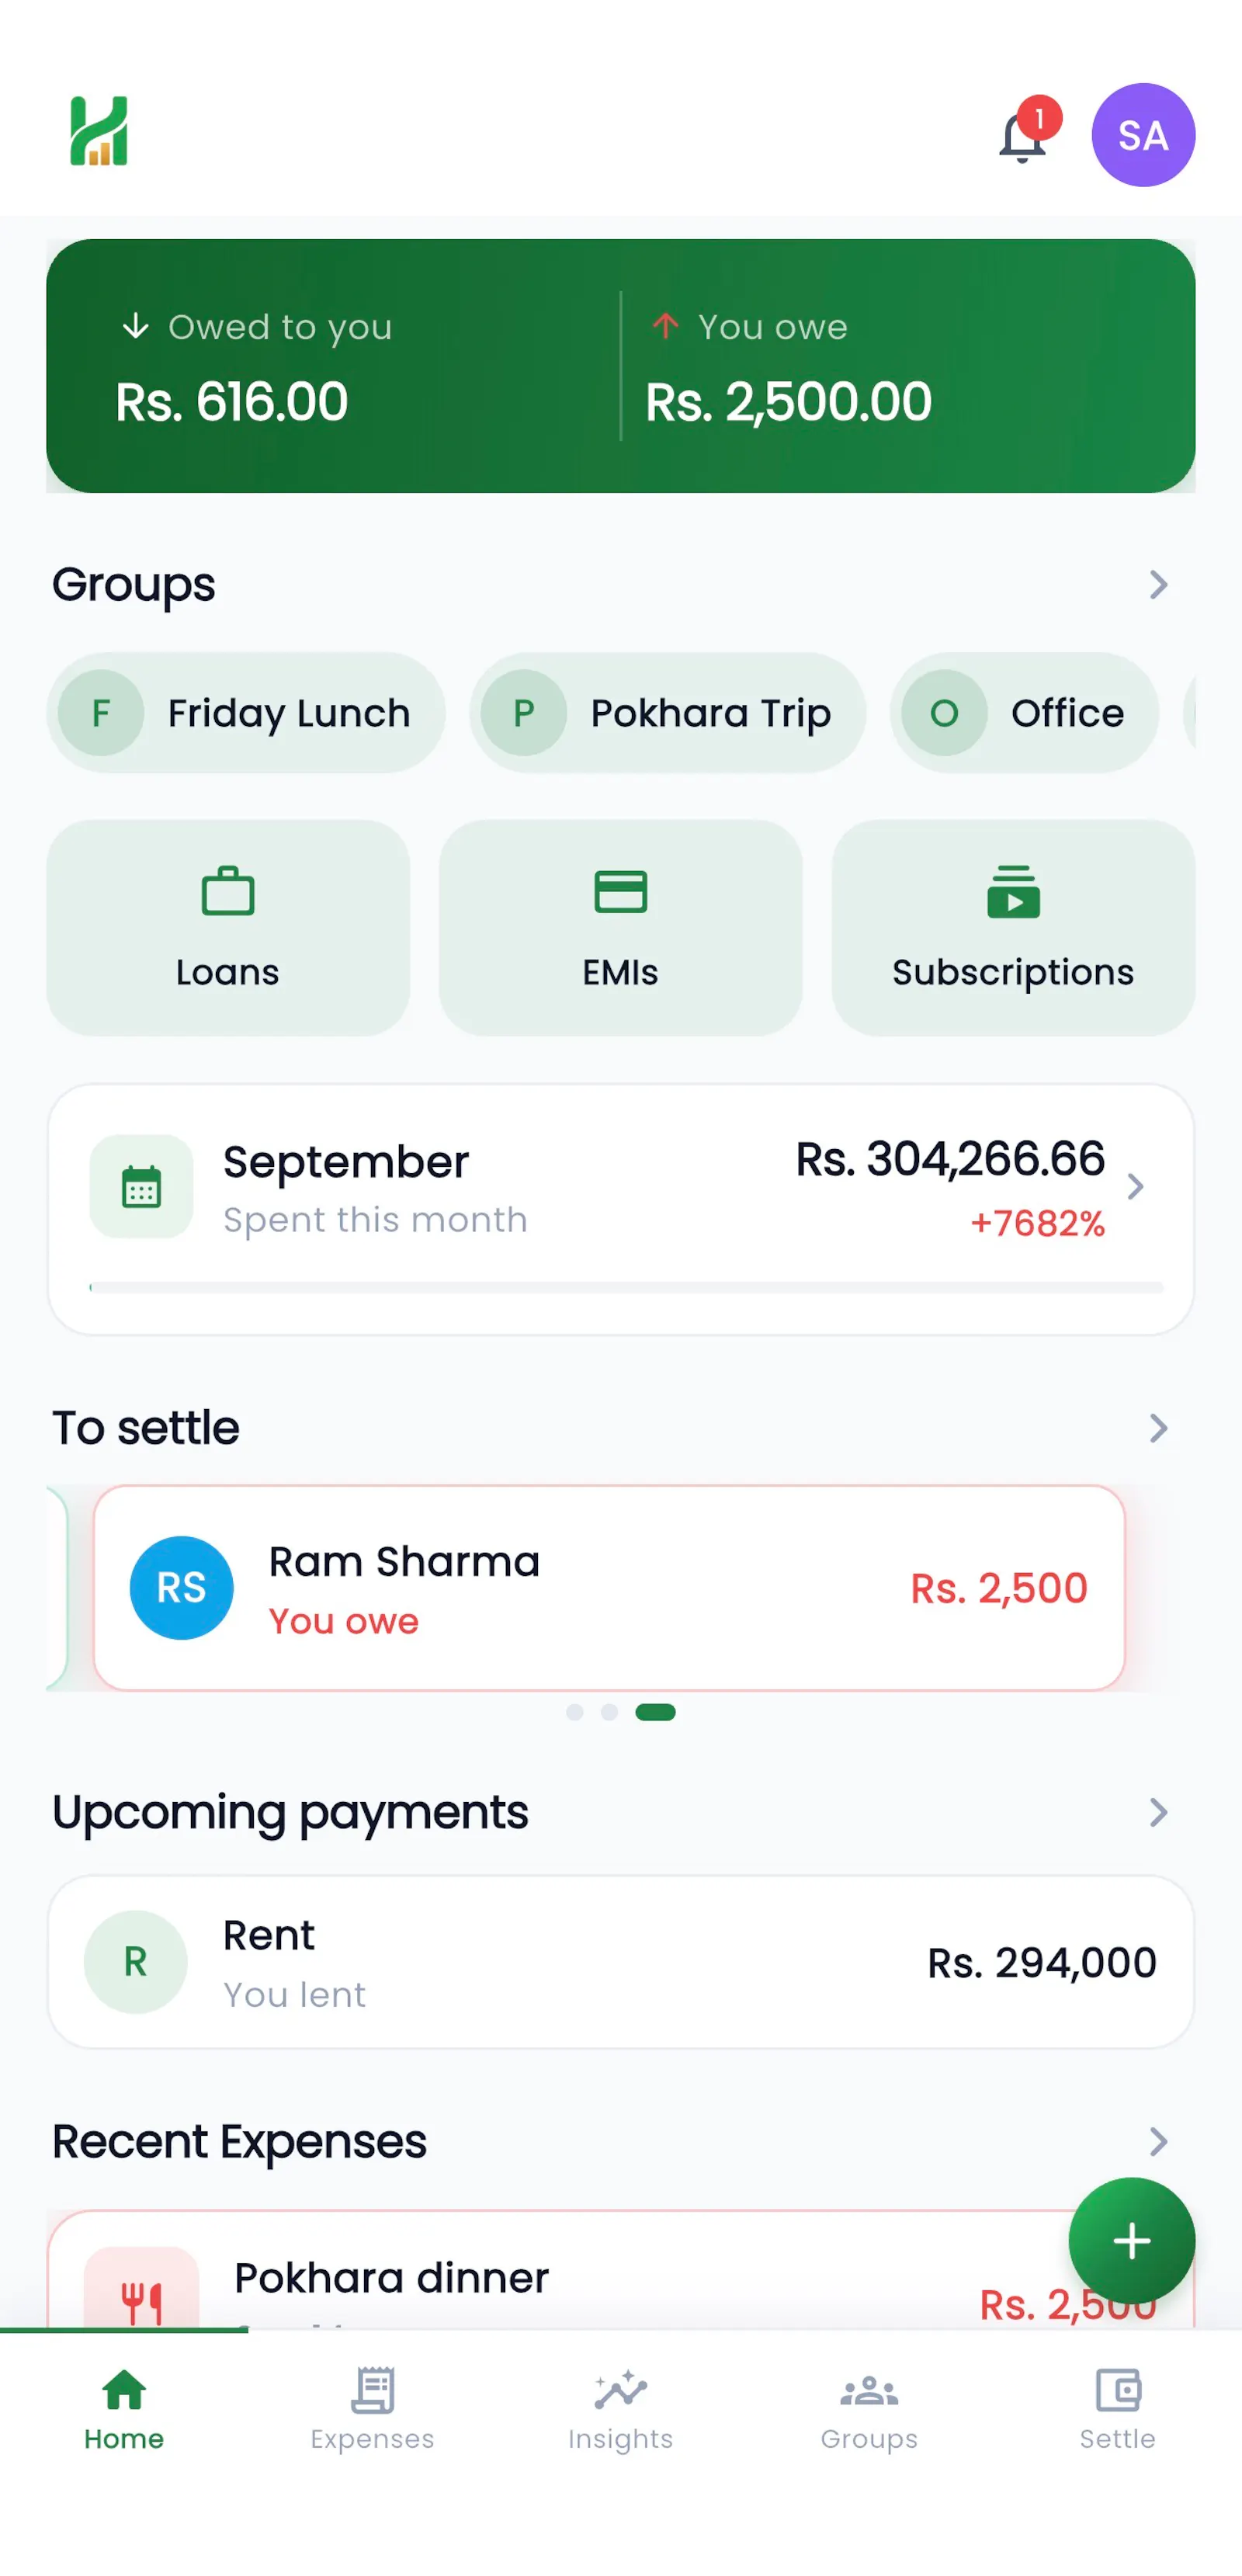The image size is (1242, 2576).
Task: Open notifications via the bell icon
Action: [x=1023, y=136]
